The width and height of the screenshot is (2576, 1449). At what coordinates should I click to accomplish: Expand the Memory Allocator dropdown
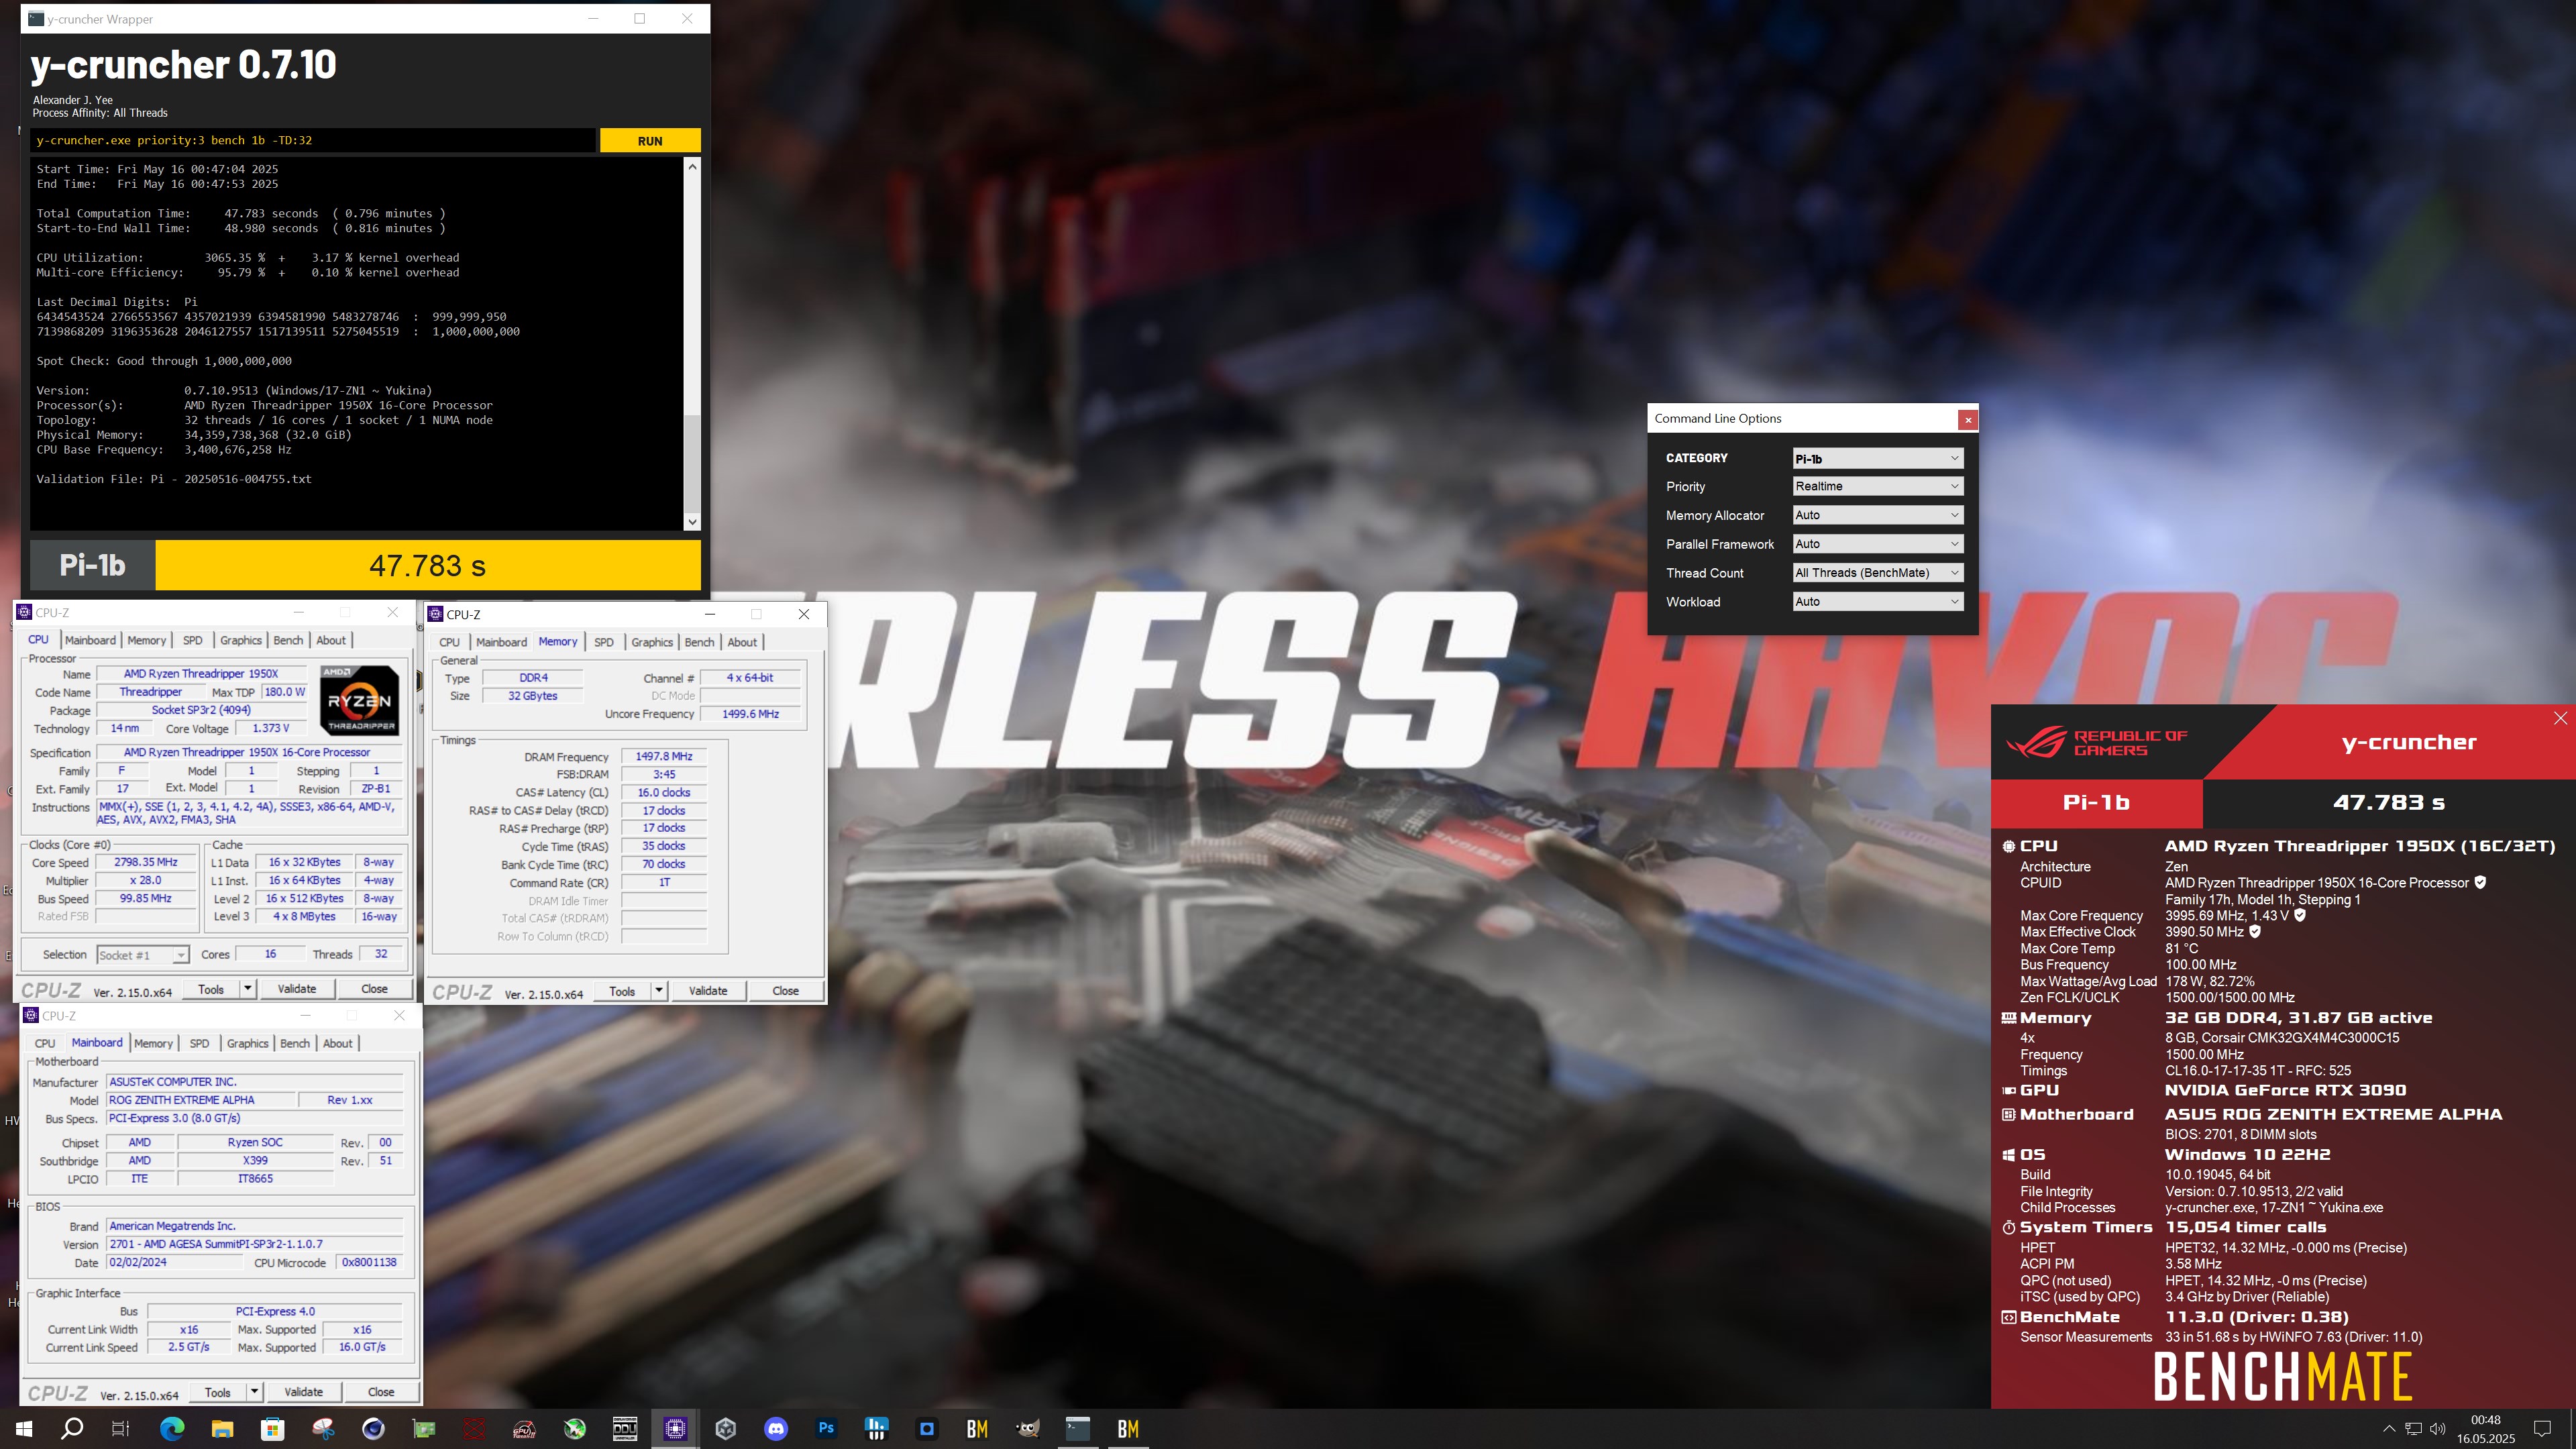click(1878, 516)
